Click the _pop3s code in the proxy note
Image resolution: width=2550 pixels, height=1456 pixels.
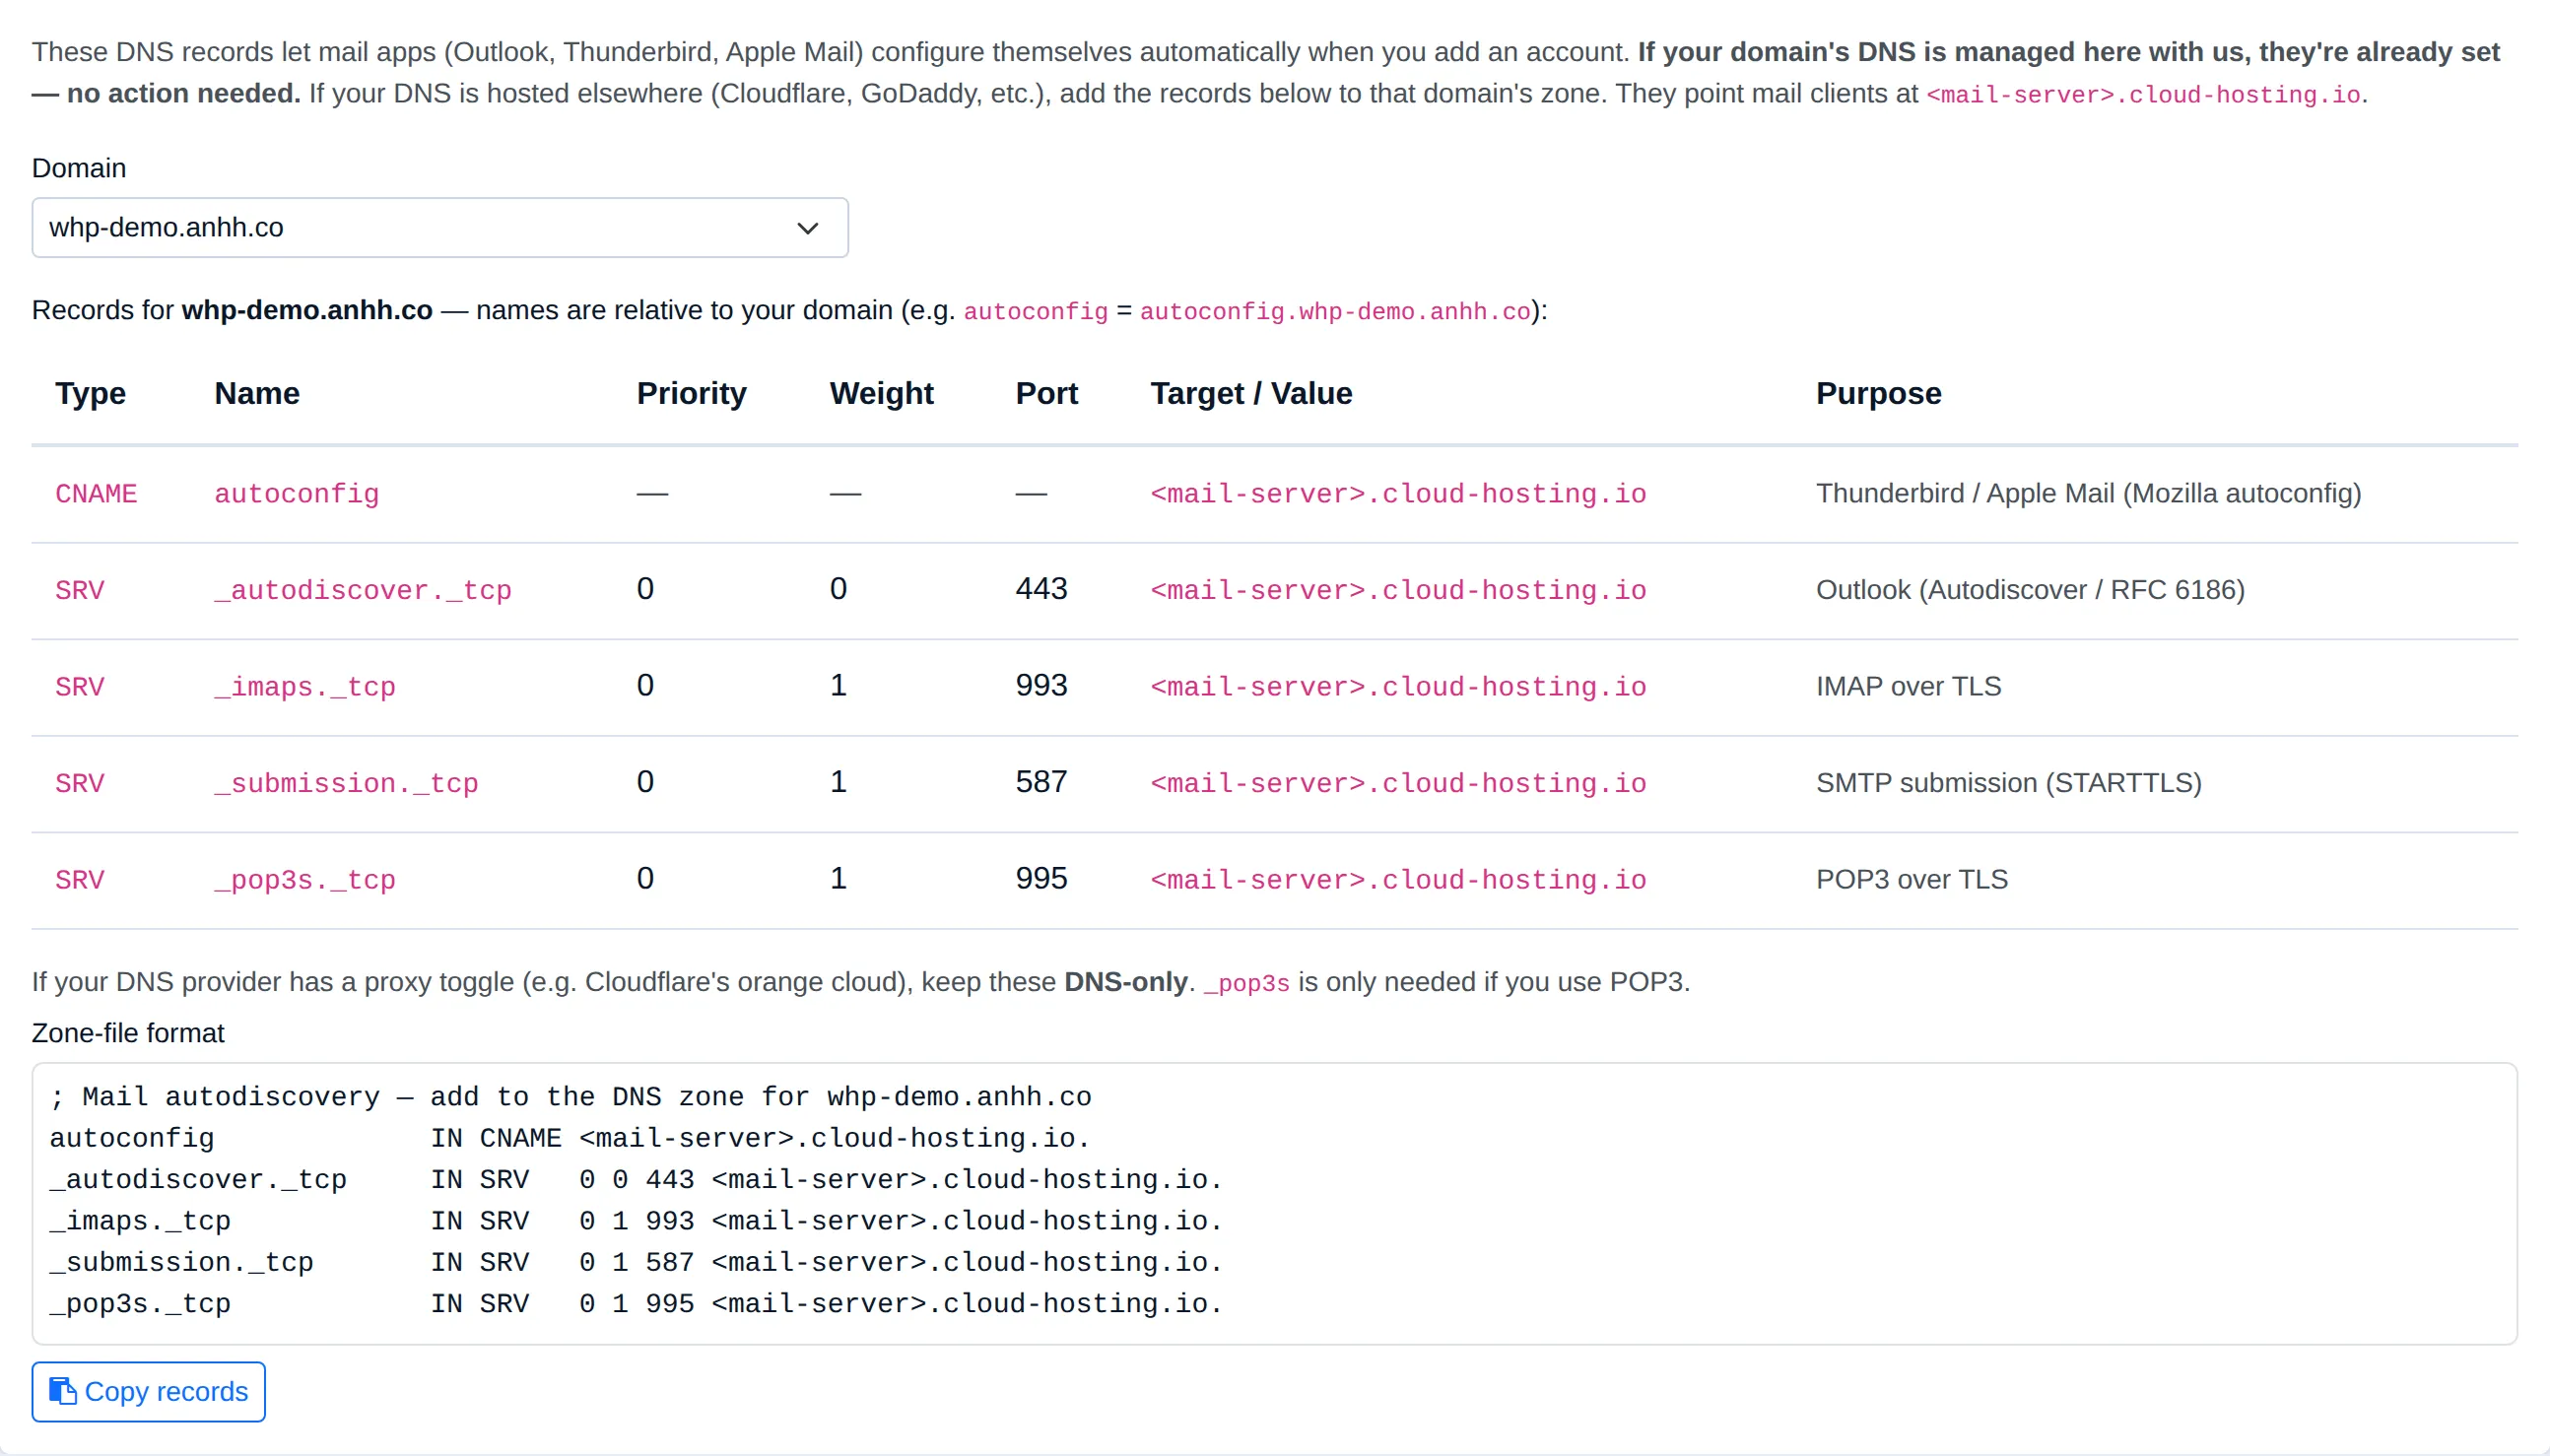1247,983
